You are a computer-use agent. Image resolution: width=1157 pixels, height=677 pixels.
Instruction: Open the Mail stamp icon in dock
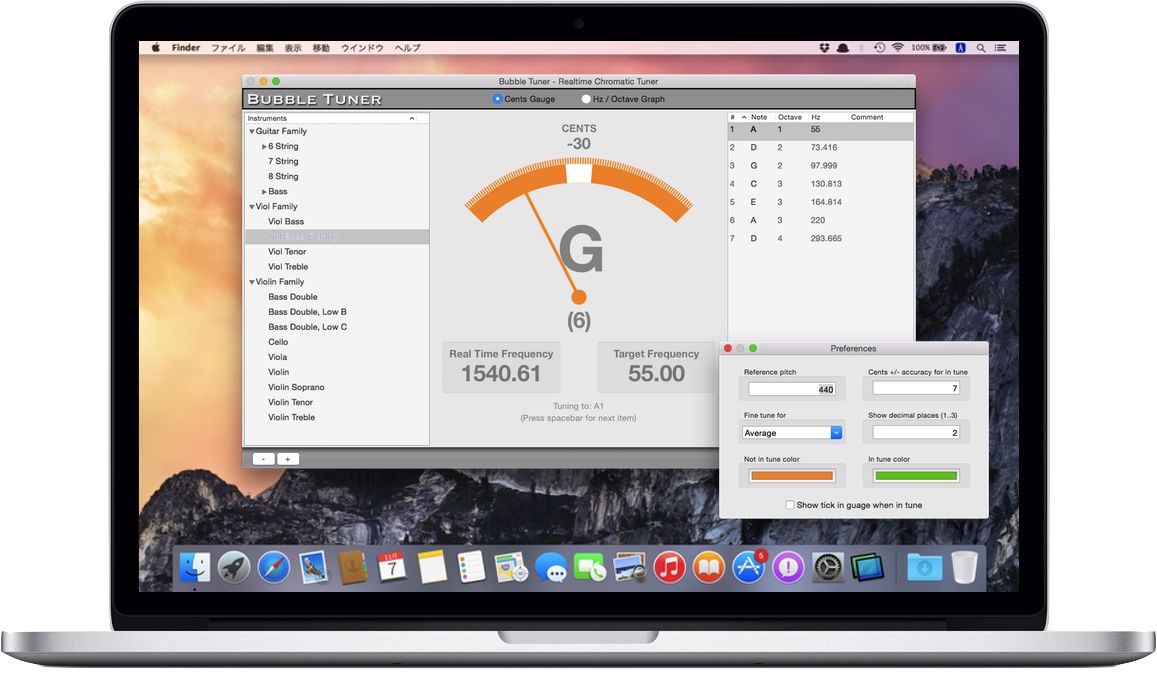pyautogui.click(x=314, y=568)
